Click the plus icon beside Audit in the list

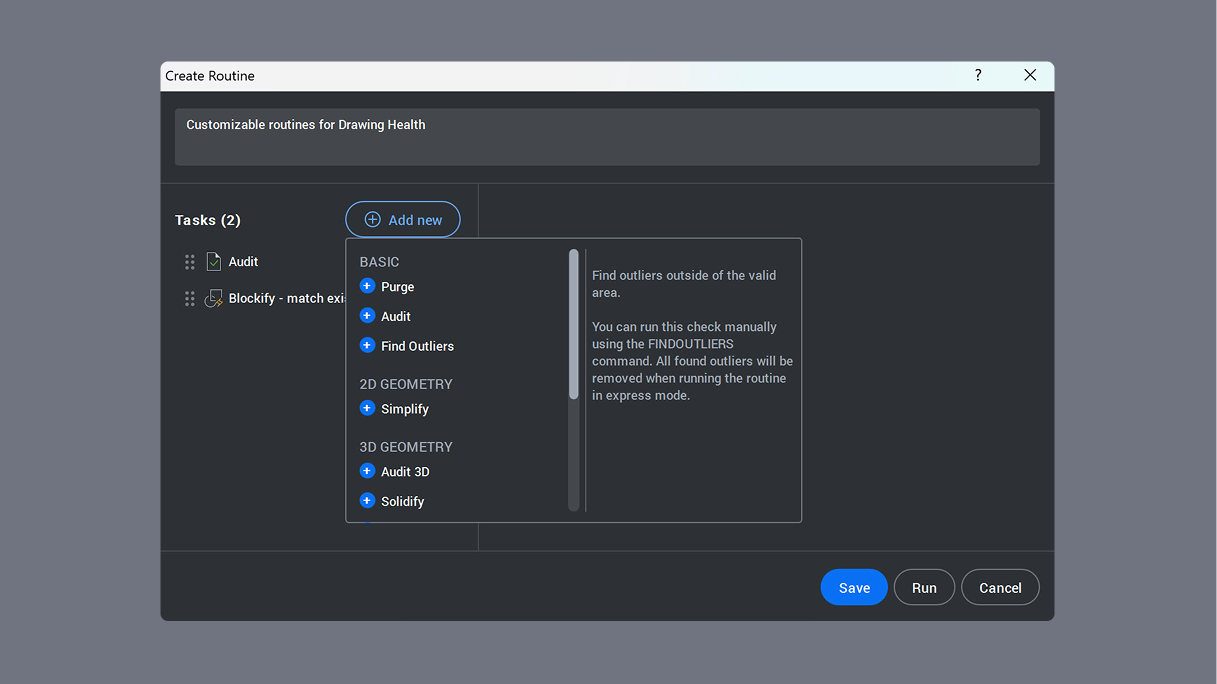click(x=367, y=316)
